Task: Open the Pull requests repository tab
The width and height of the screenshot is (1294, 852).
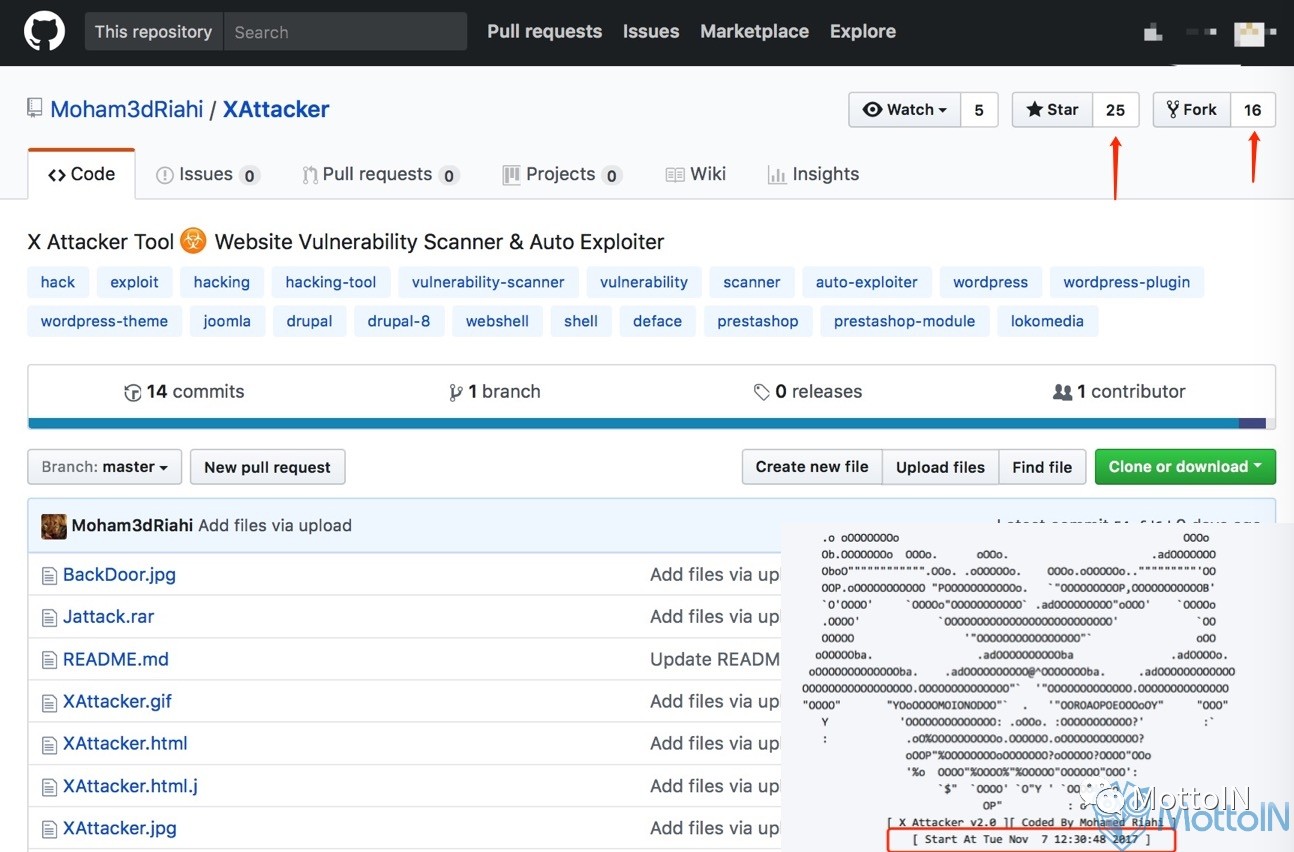Action: coord(380,174)
